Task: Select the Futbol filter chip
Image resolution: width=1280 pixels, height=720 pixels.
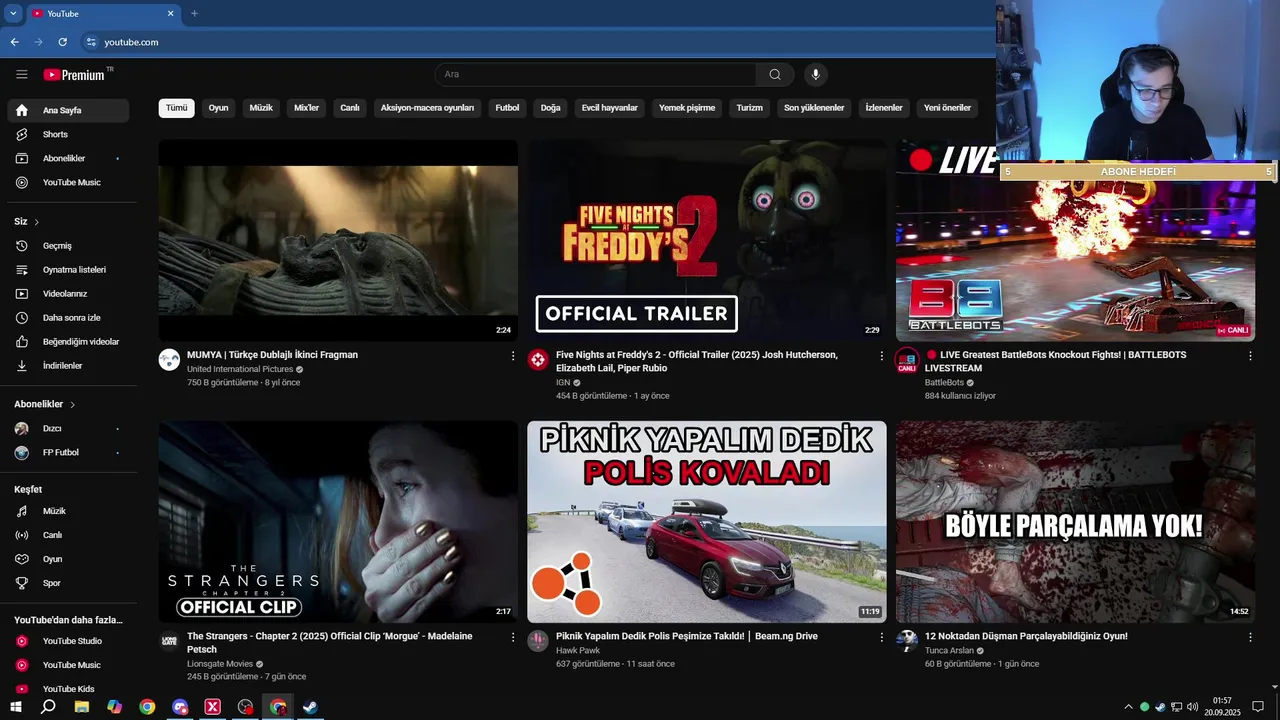Action: (507, 108)
